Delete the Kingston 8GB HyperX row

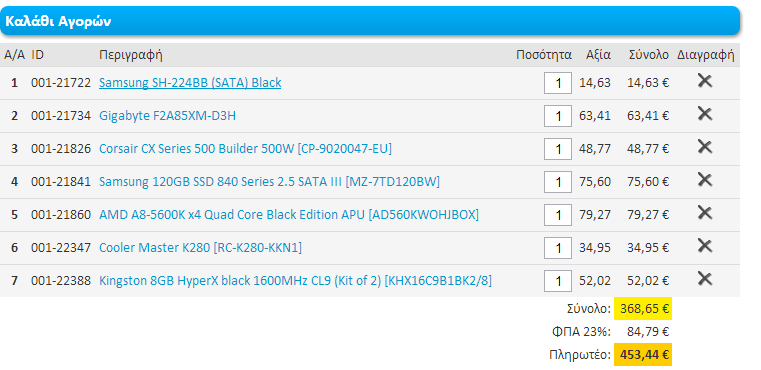705,279
